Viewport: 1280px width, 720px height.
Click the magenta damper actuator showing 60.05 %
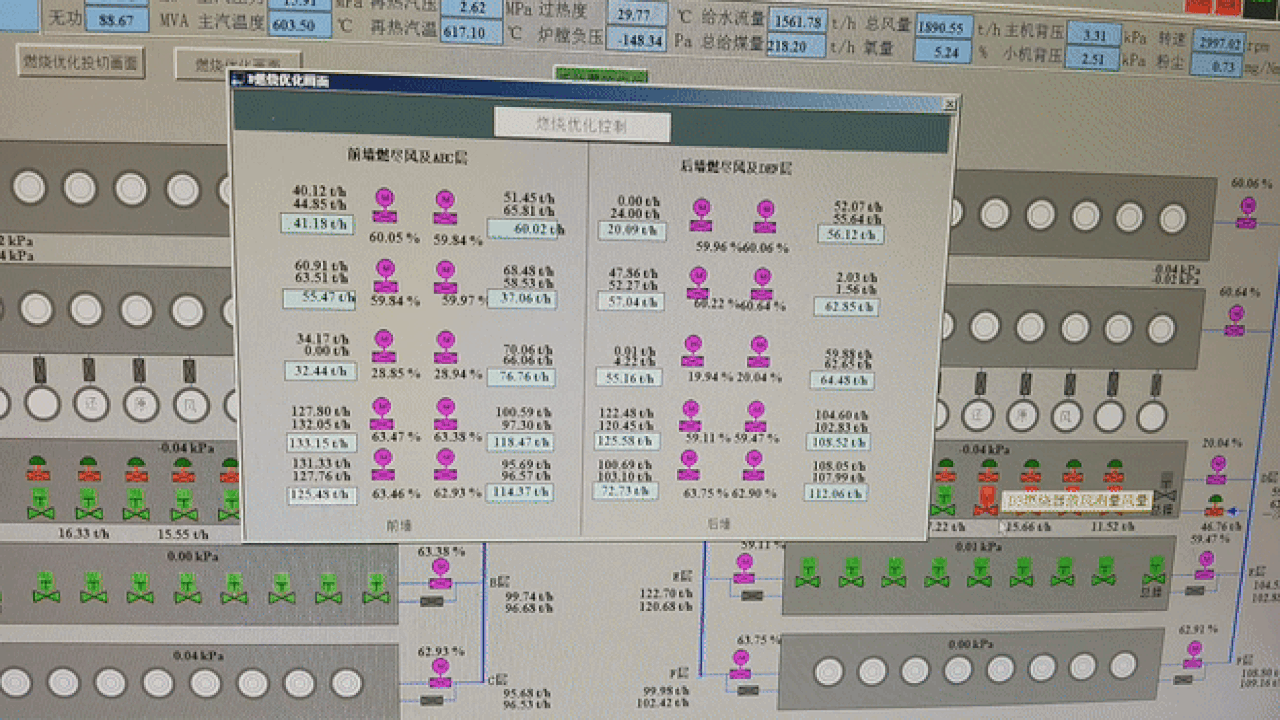[384, 208]
